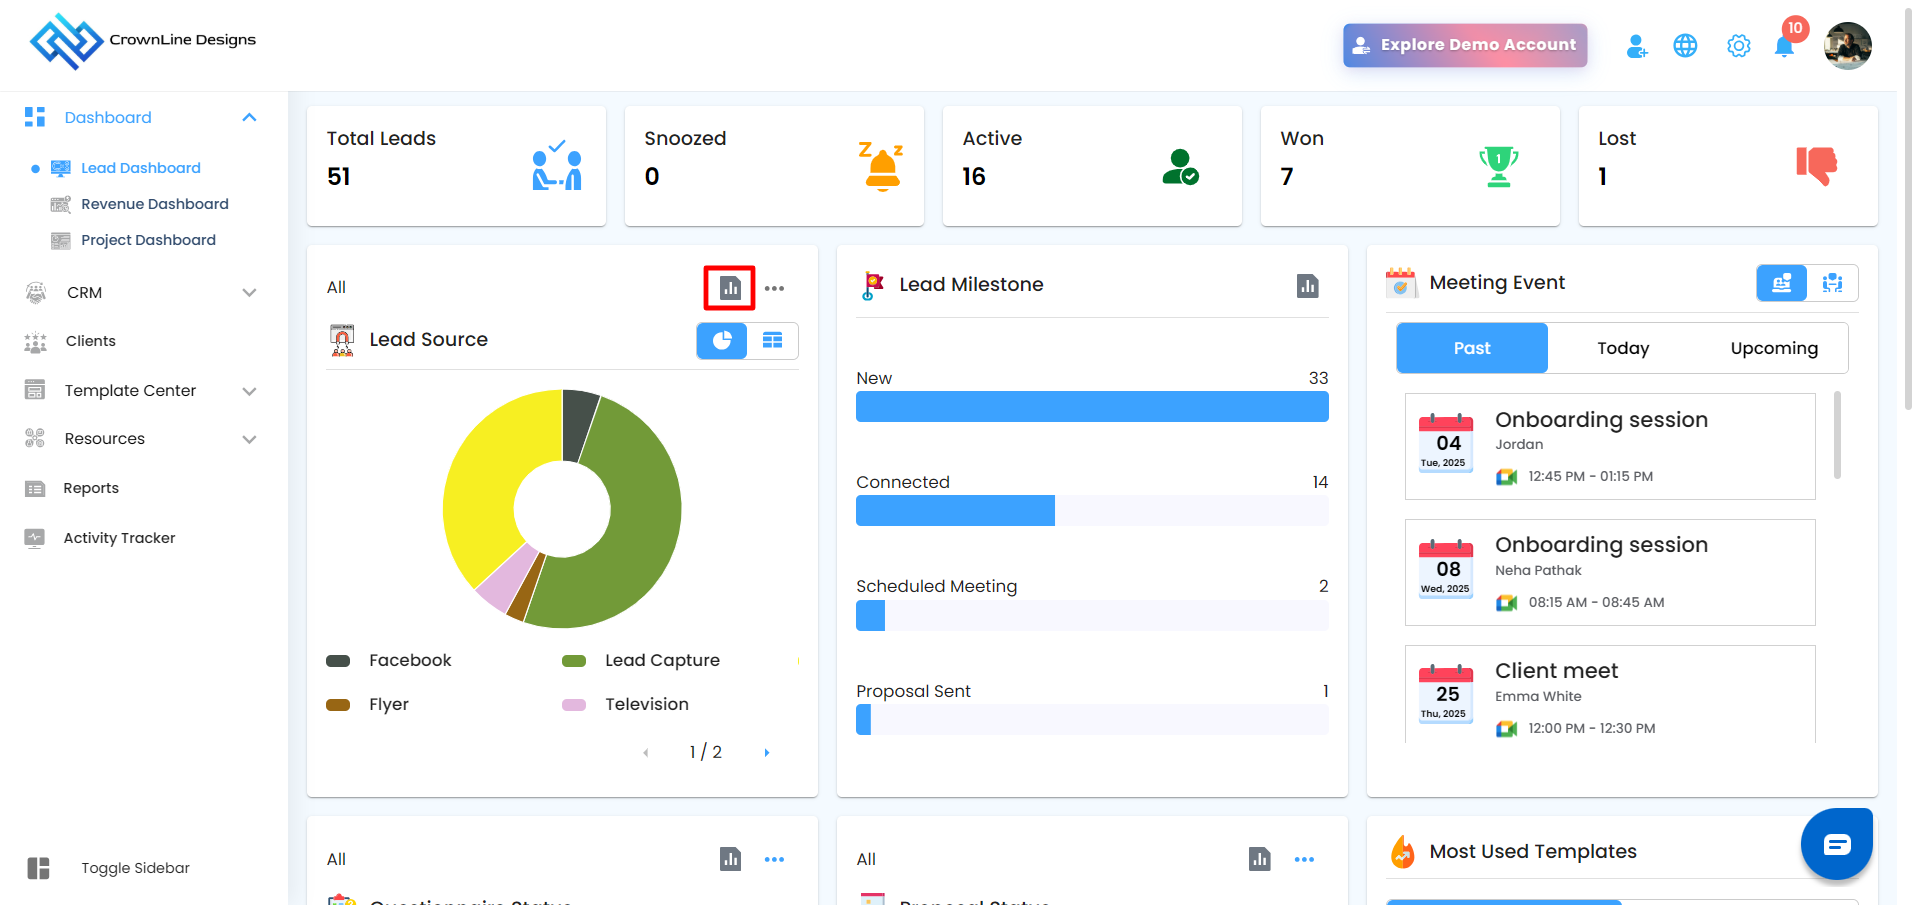Go to next legend page arrow
Image resolution: width=1920 pixels, height=905 pixels.
pyautogui.click(x=767, y=753)
